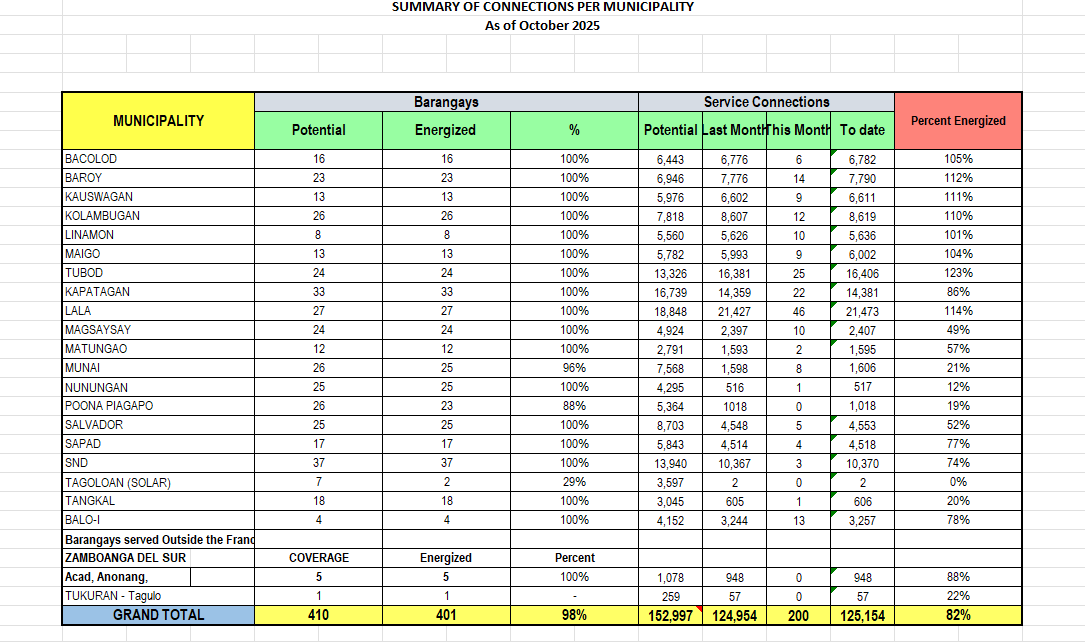Click the 152,997 grand total potential cell
1085x642 pixels.
pyautogui.click(x=670, y=616)
